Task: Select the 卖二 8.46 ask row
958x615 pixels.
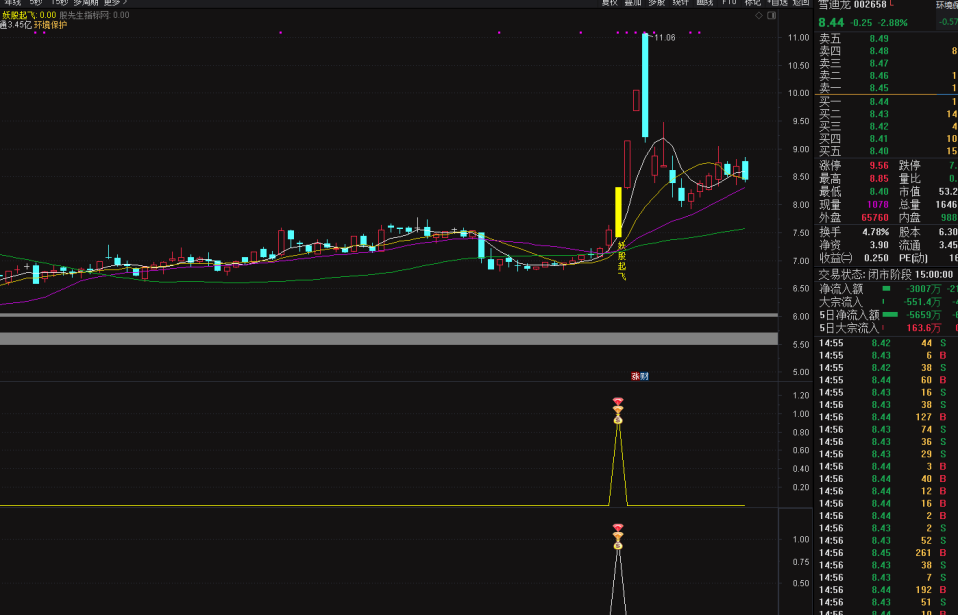Action: [888, 76]
